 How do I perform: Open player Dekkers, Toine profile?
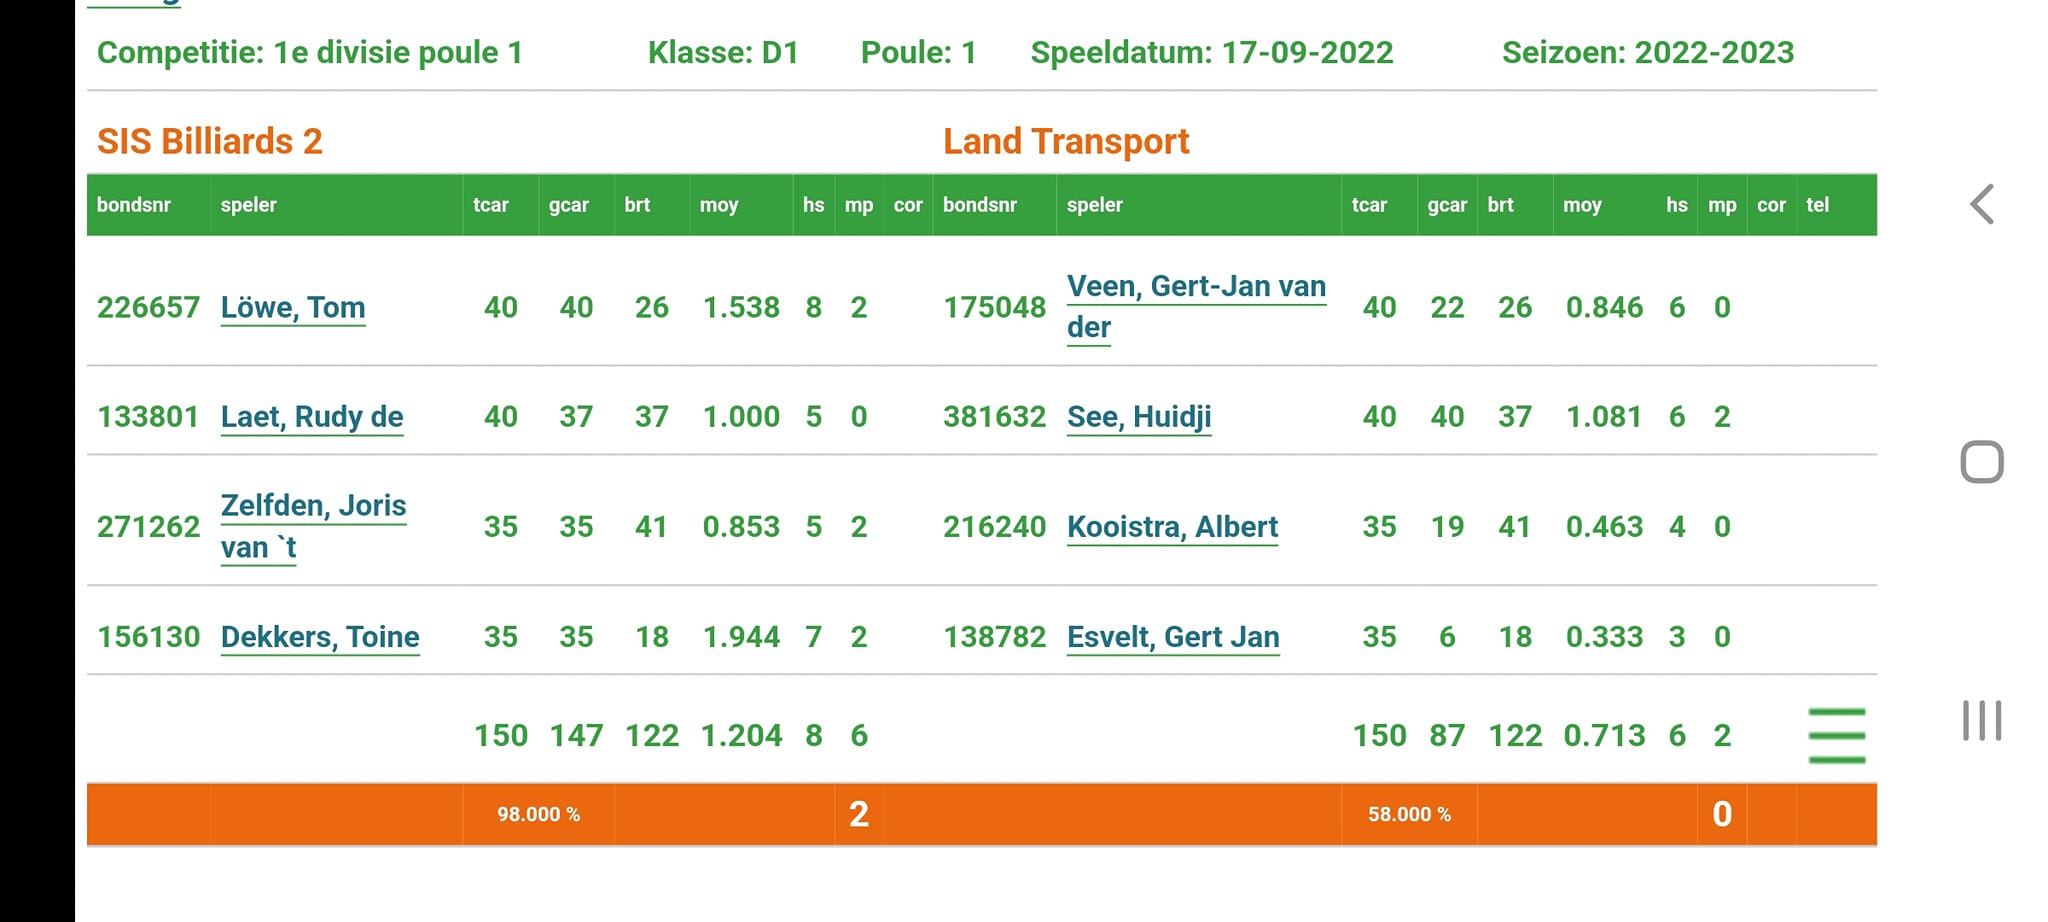(x=320, y=636)
